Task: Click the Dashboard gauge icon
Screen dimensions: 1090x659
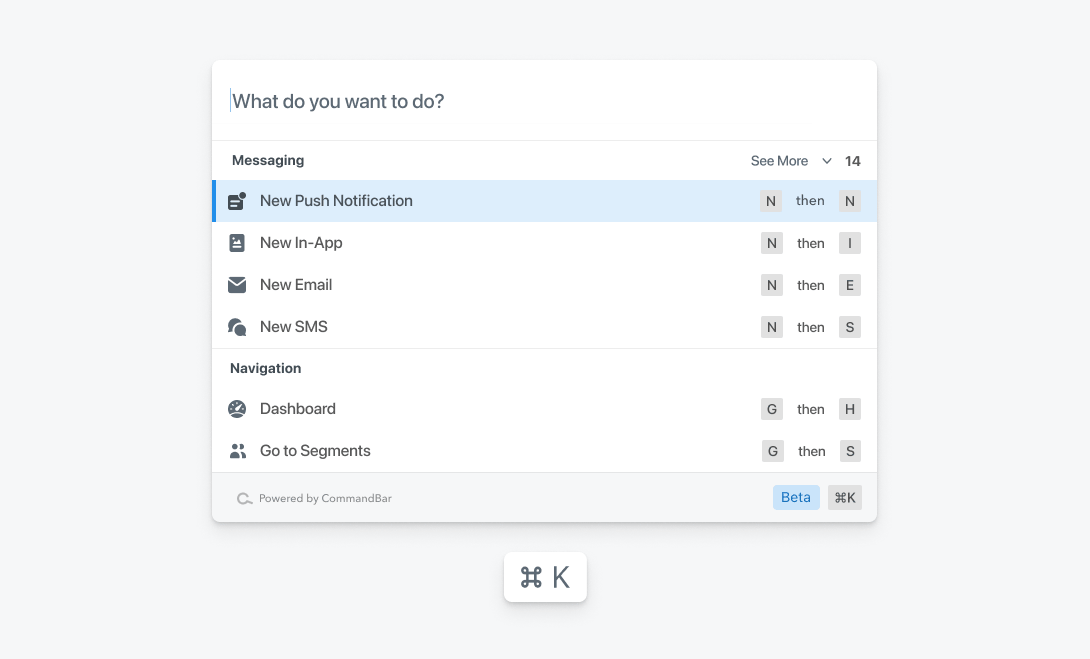Action: (237, 409)
